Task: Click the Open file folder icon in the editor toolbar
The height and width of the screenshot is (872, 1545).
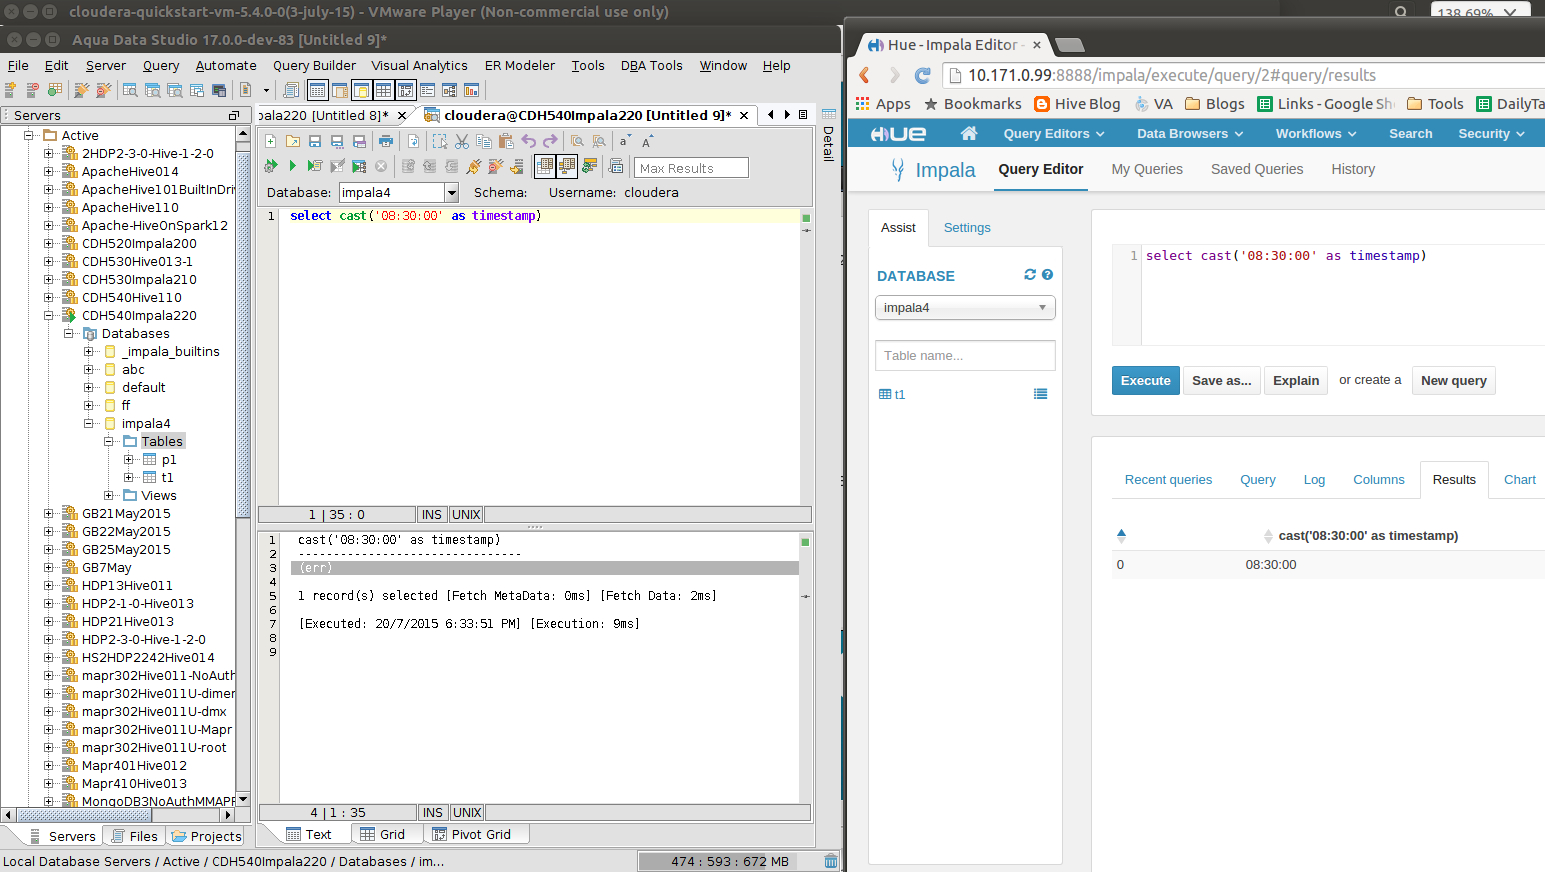Action: point(292,141)
